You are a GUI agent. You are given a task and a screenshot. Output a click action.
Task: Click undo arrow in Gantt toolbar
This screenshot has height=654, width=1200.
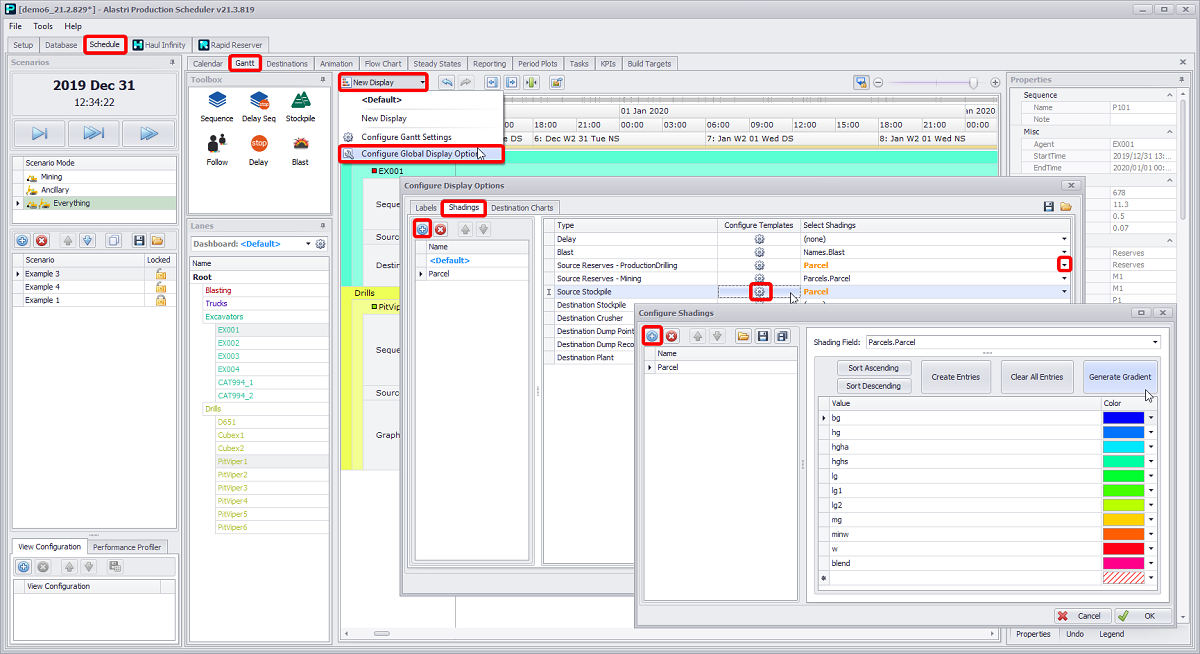click(x=446, y=83)
